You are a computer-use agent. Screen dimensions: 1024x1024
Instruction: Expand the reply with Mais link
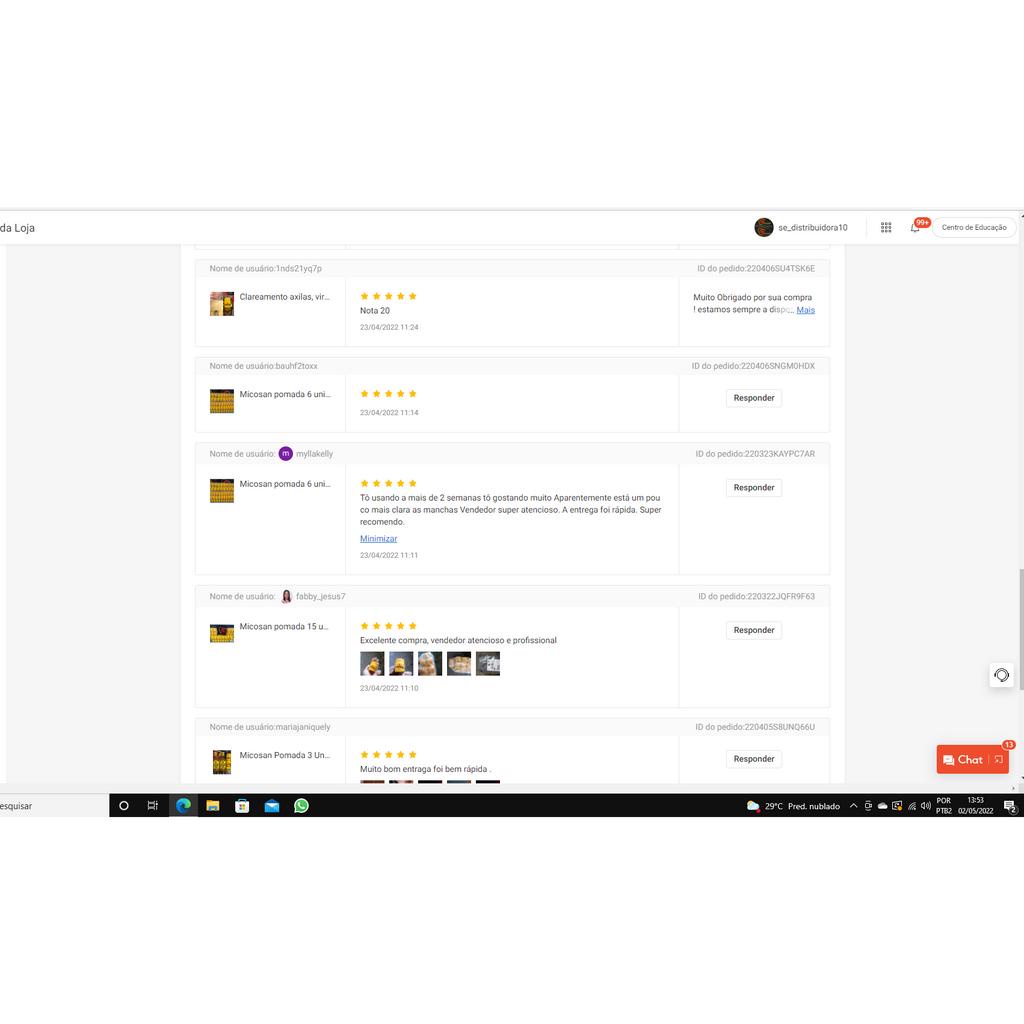point(805,310)
